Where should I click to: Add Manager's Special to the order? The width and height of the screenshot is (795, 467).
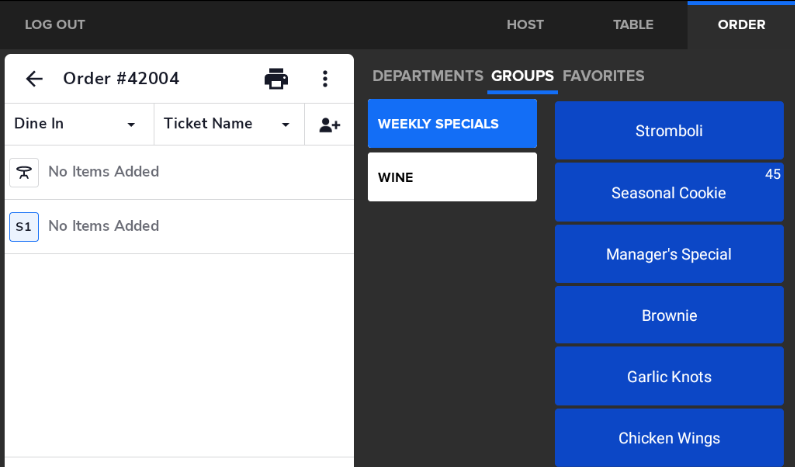pos(669,254)
